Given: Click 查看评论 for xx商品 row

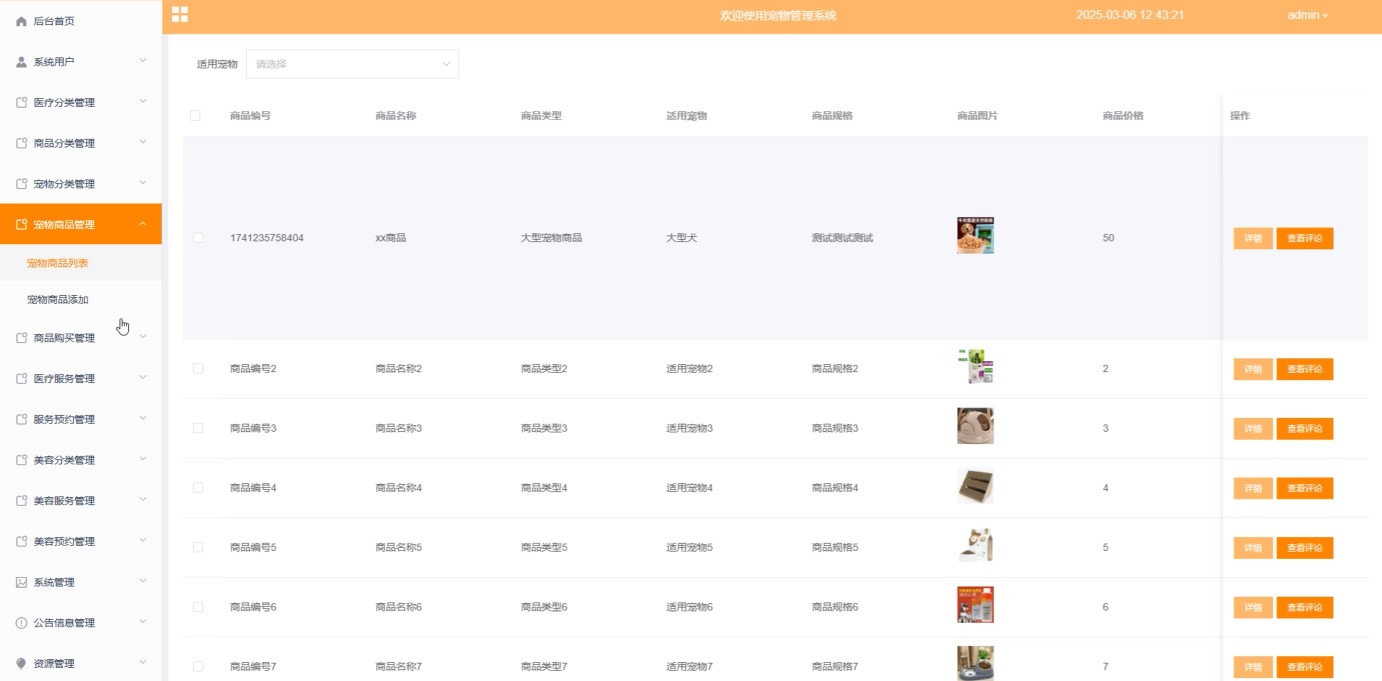Looking at the screenshot, I should tap(1305, 238).
